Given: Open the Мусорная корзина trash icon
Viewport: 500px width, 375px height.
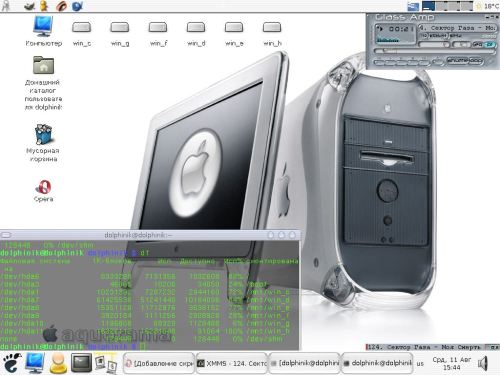Looking at the screenshot, I should pos(43,143).
